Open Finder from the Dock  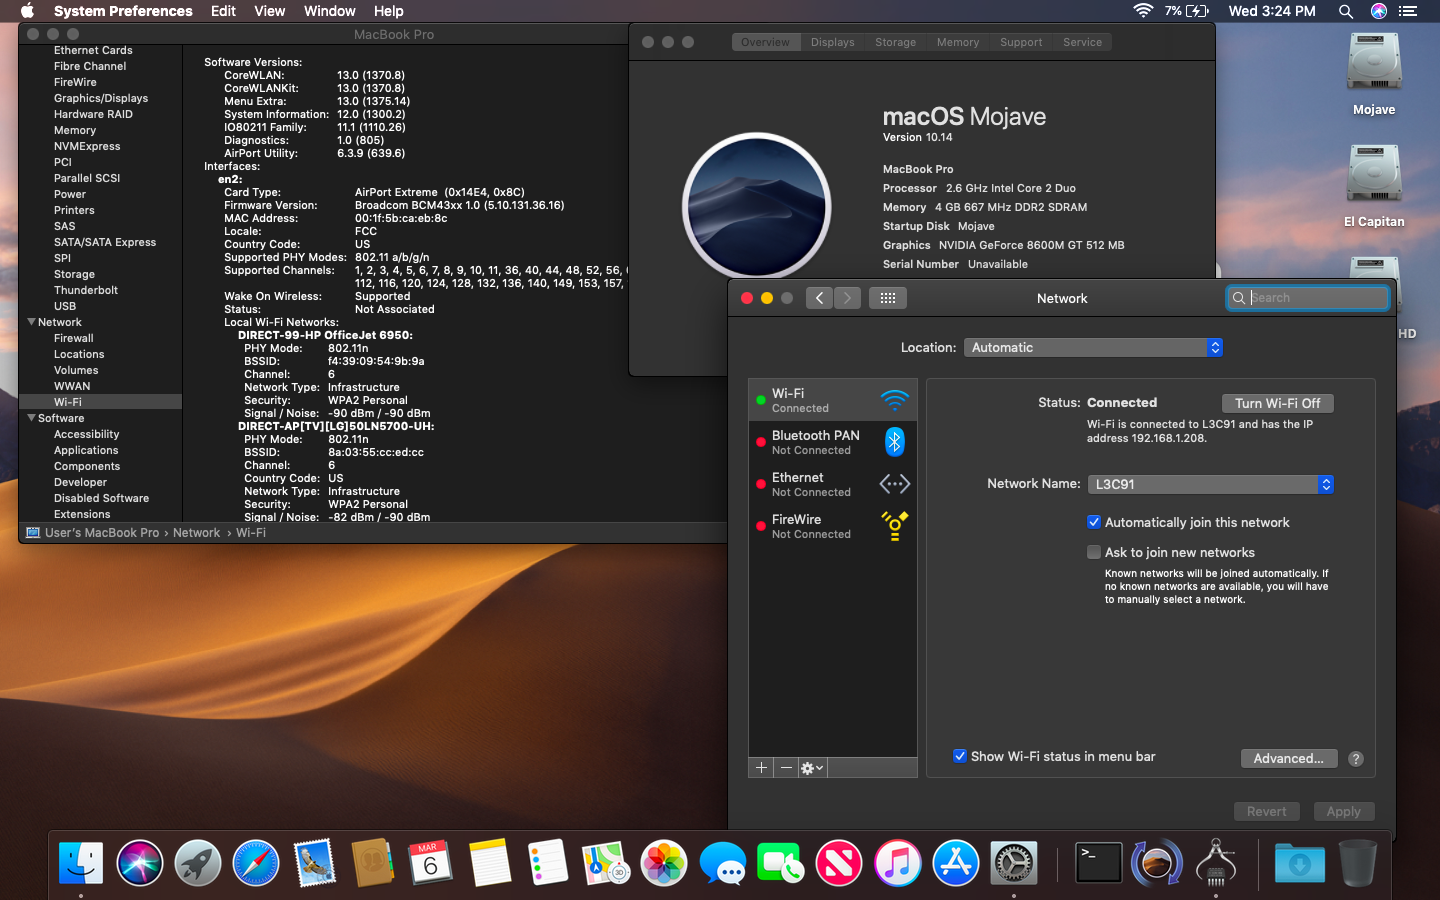click(x=81, y=863)
